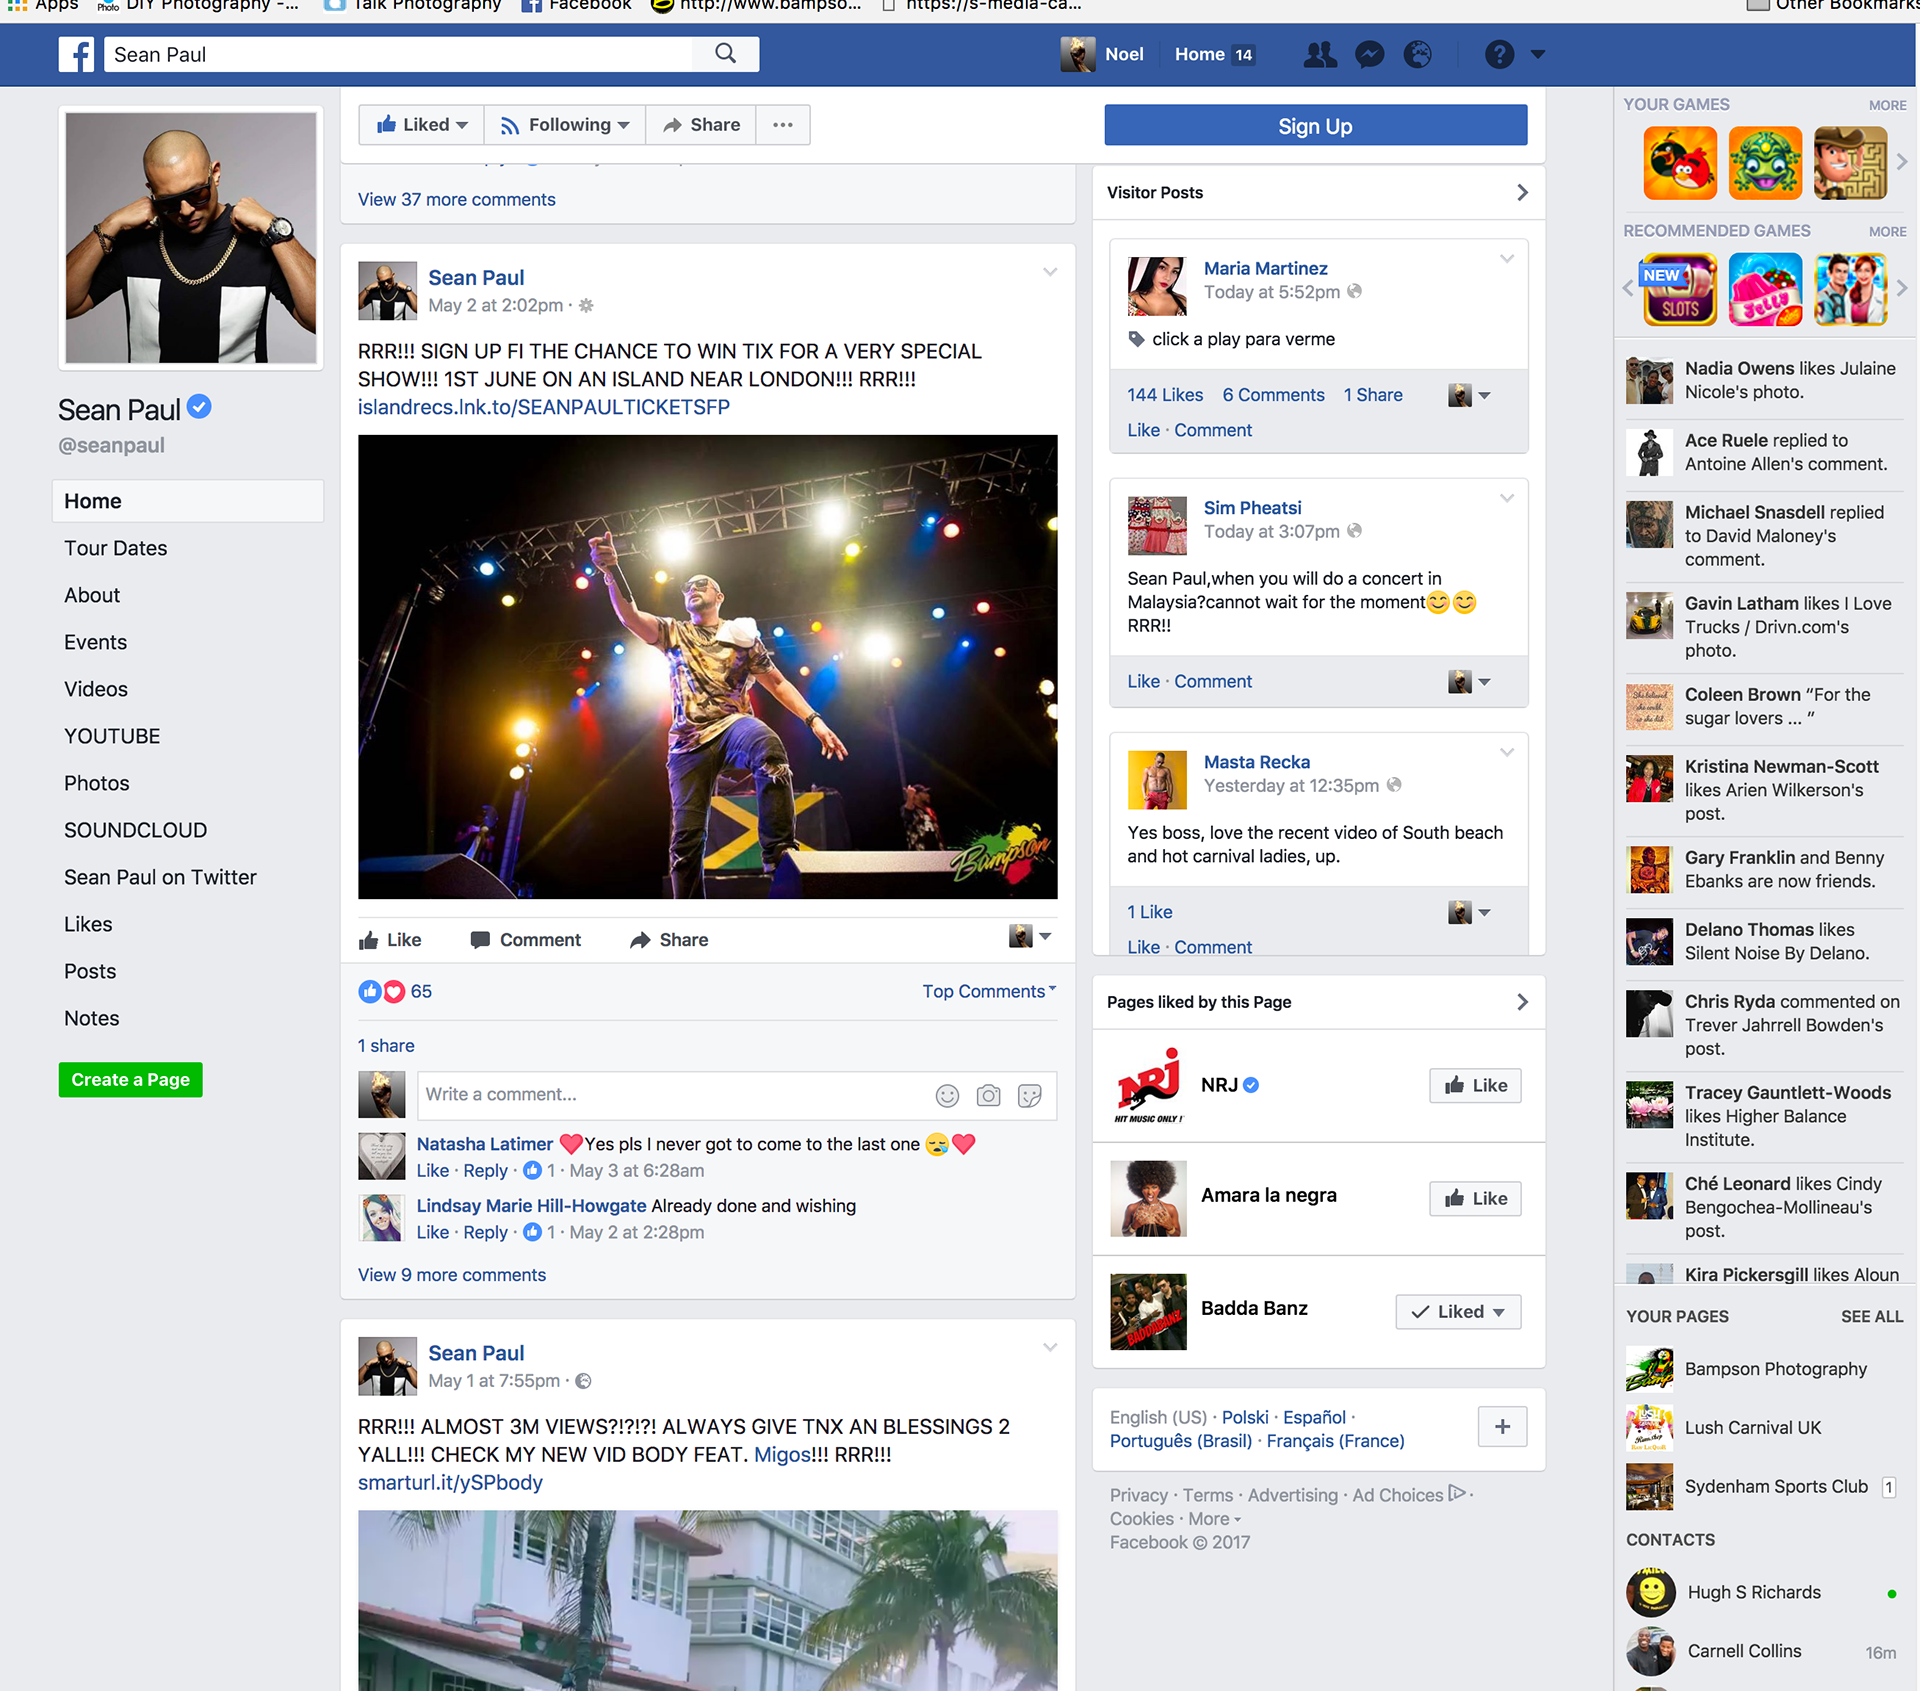Open the Following dropdown

tap(565, 125)
